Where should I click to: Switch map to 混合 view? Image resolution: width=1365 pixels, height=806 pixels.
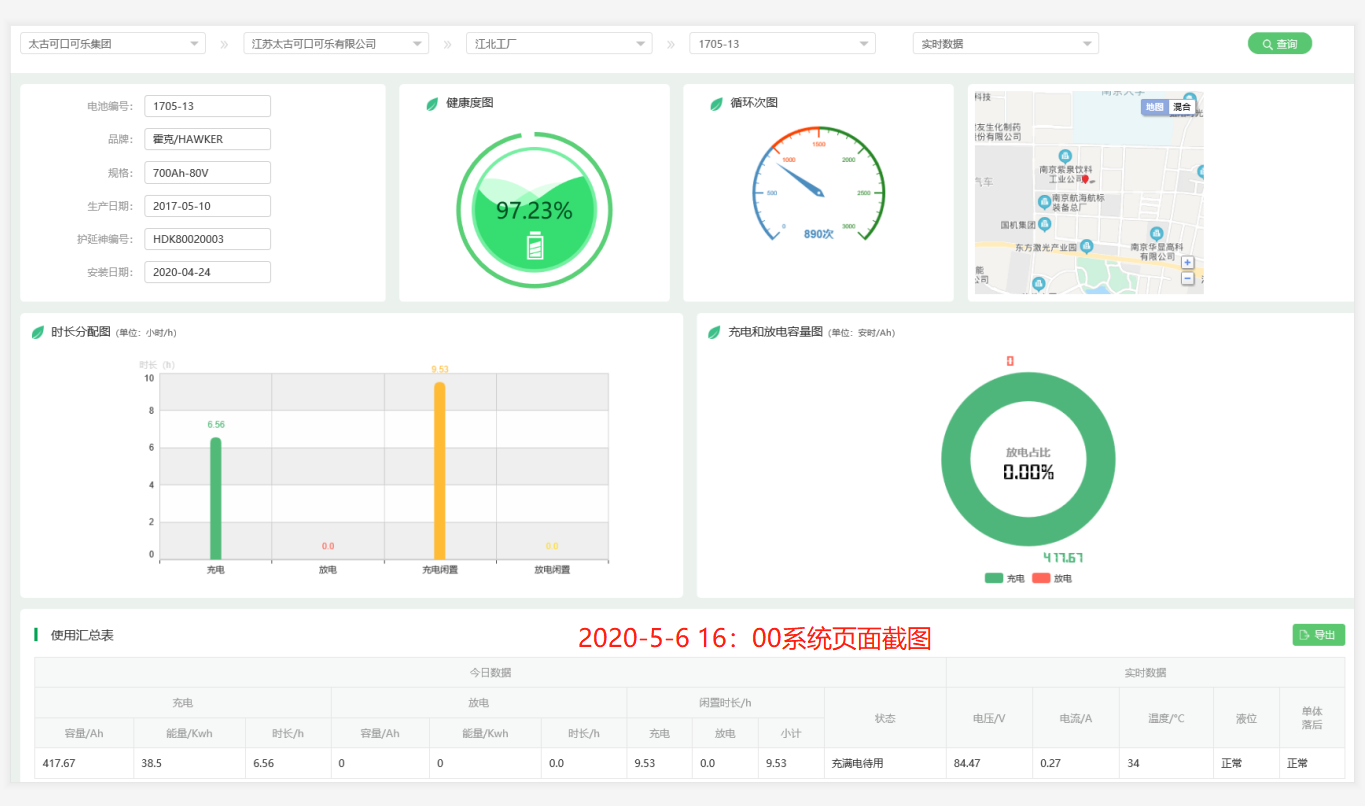[x=1182, y=107]
